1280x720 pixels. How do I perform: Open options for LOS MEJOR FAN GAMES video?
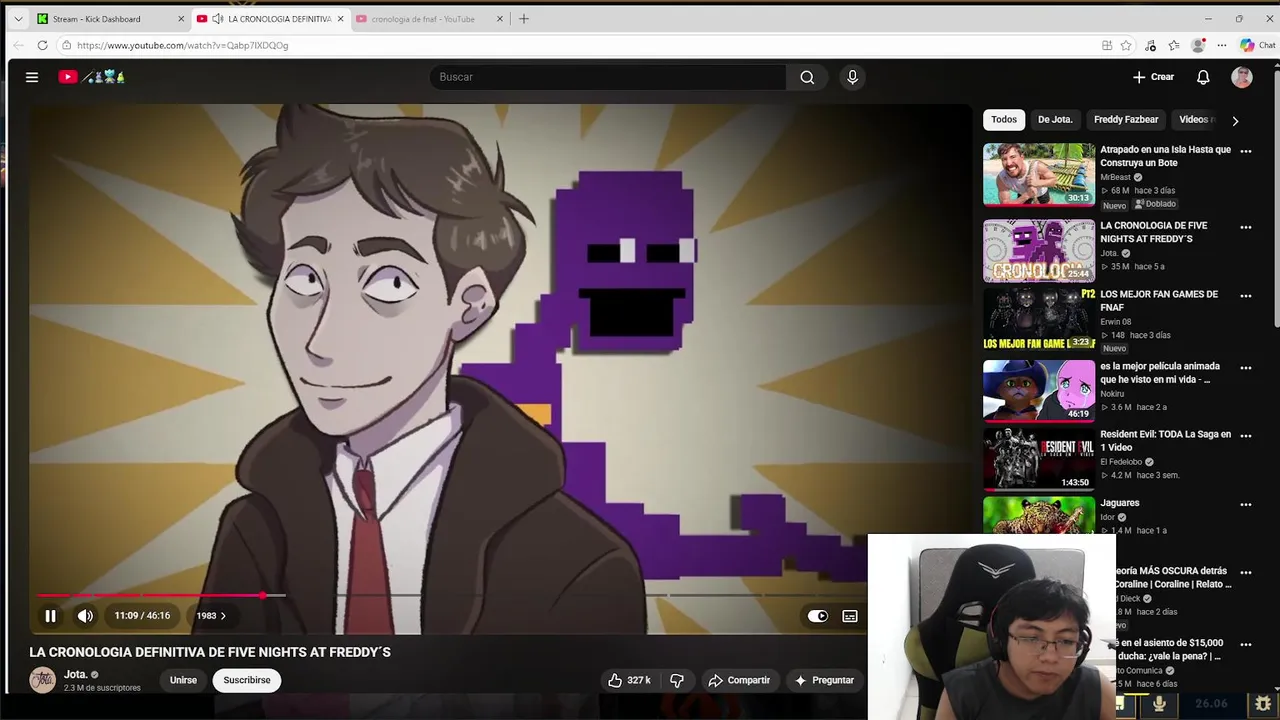[1246, 296]
